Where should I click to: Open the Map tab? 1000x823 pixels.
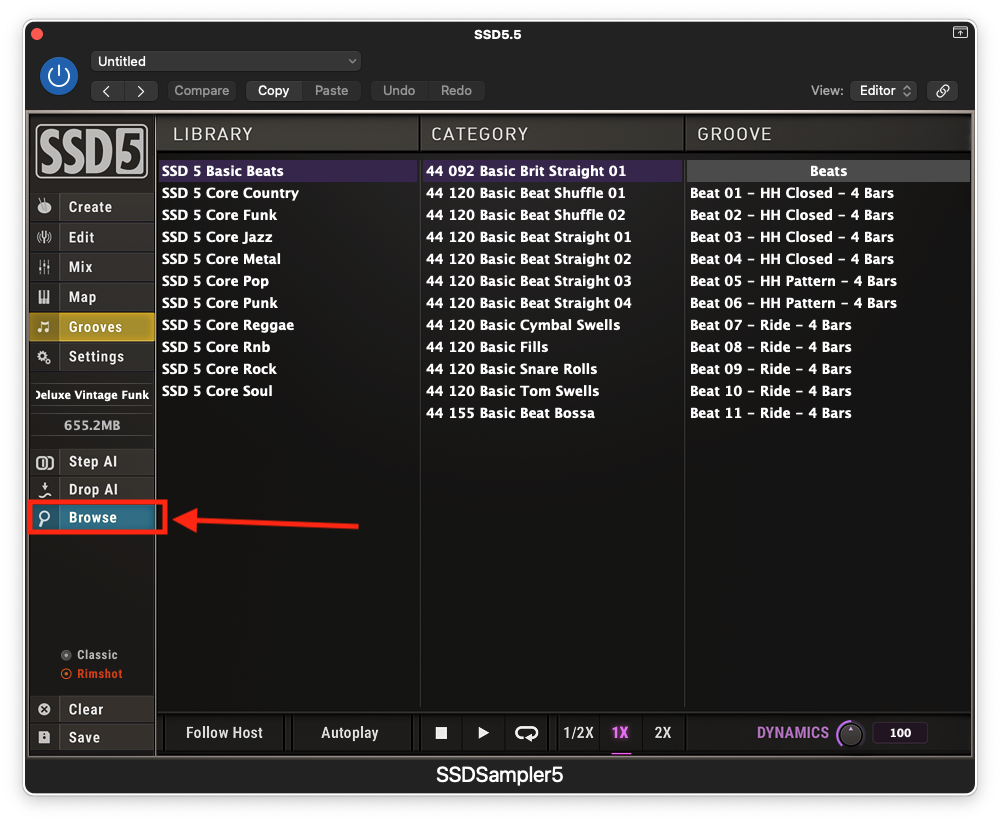tap(106, 297)
